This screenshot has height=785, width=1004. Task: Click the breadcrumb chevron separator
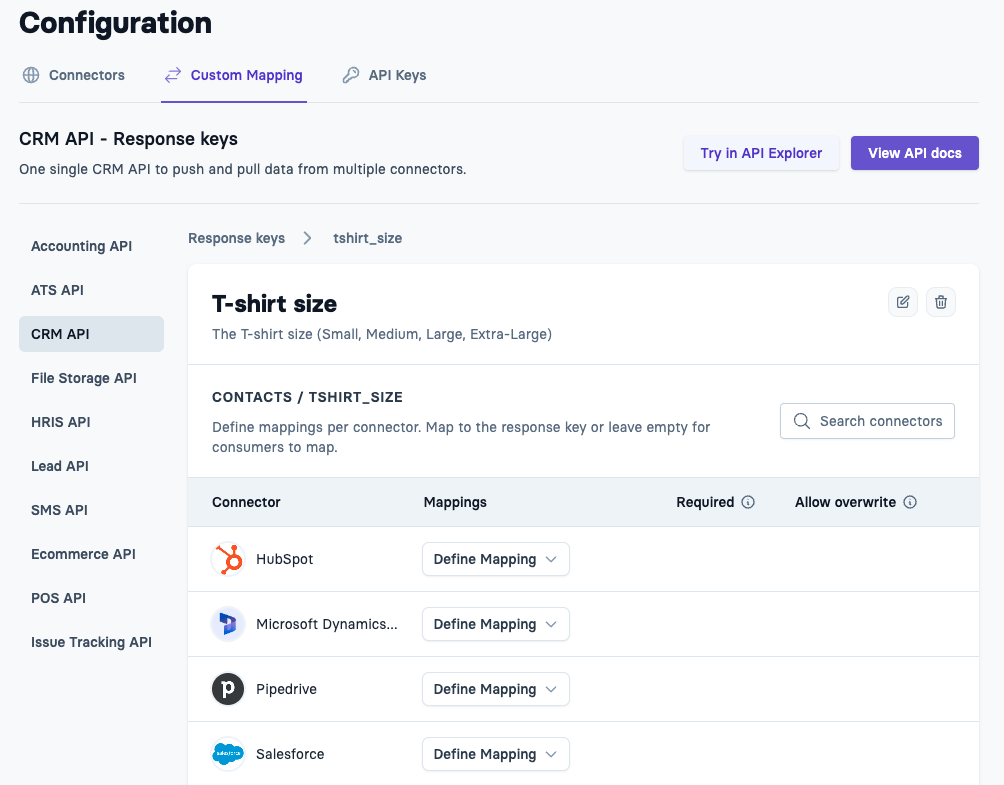point(307,238)
